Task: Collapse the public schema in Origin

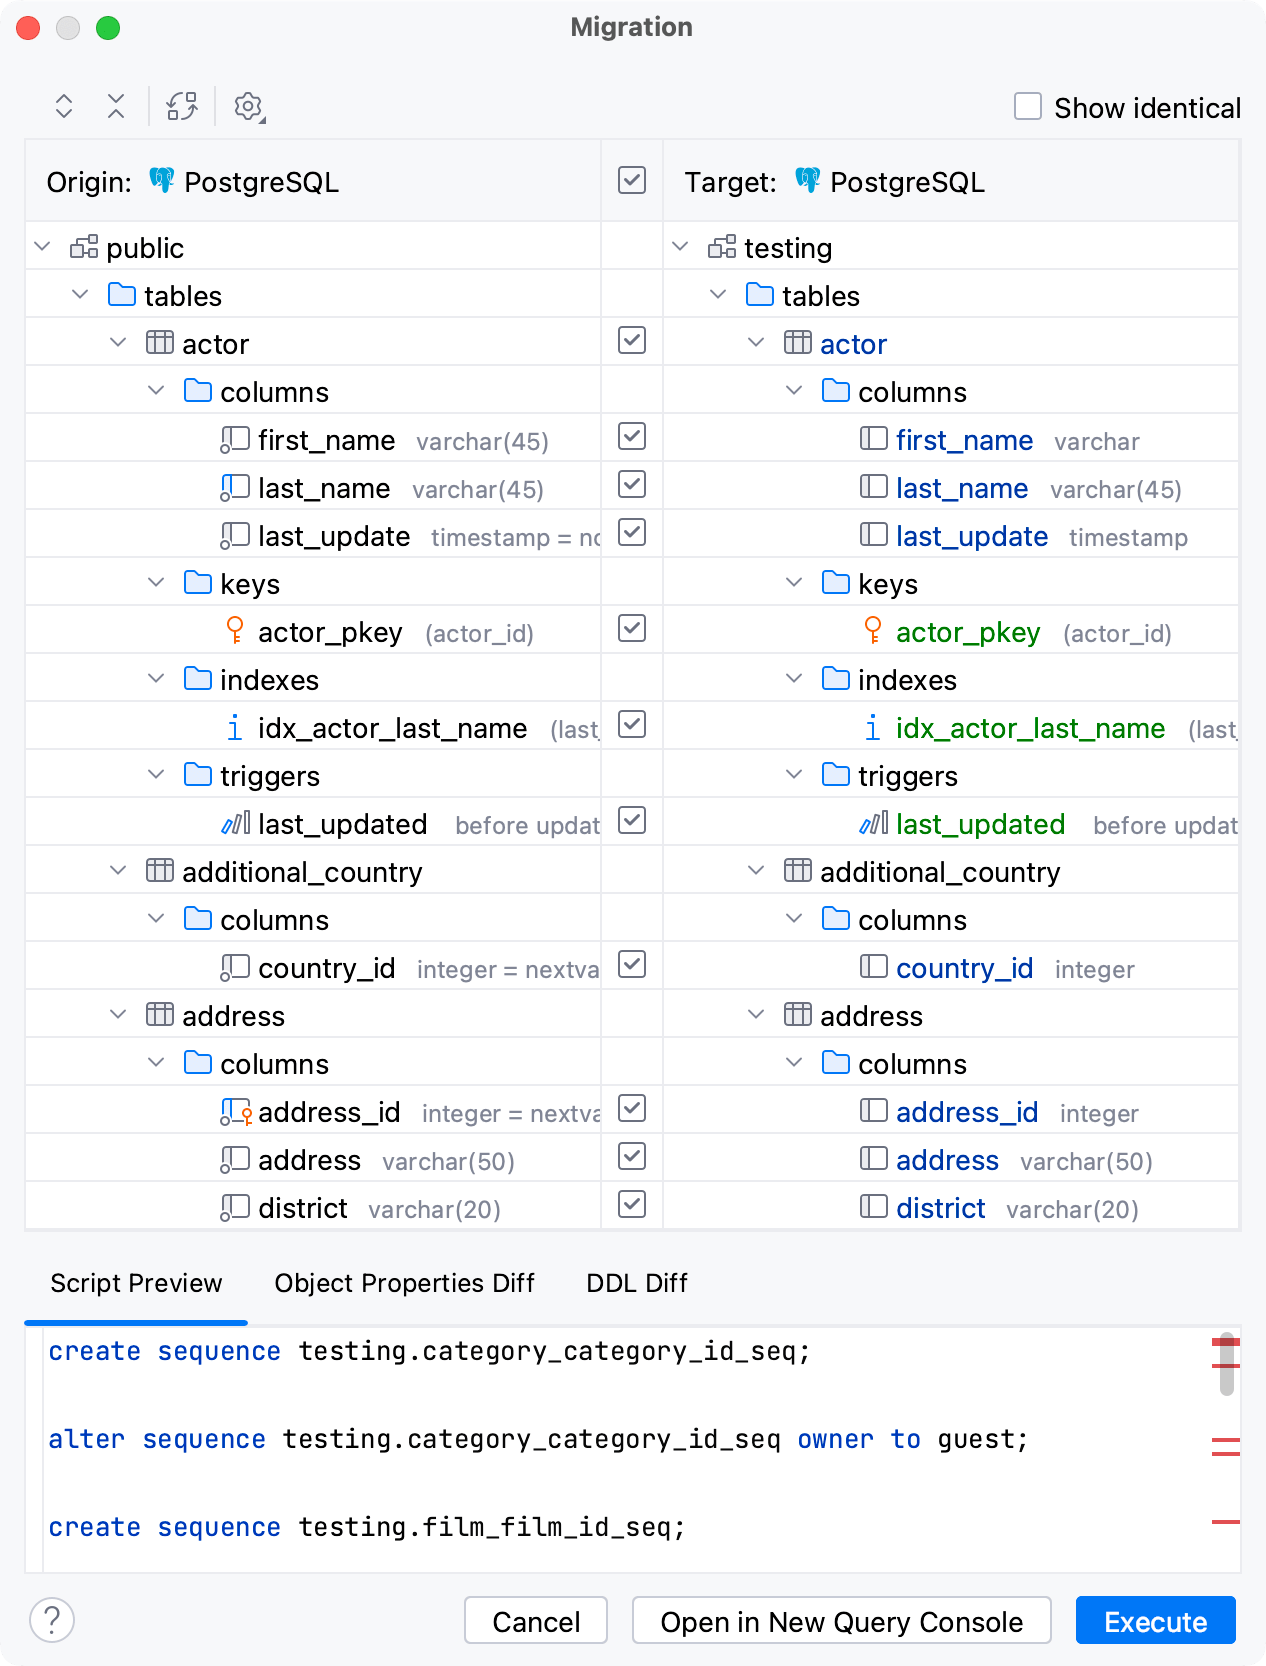Action: click(x=43, y=247)
